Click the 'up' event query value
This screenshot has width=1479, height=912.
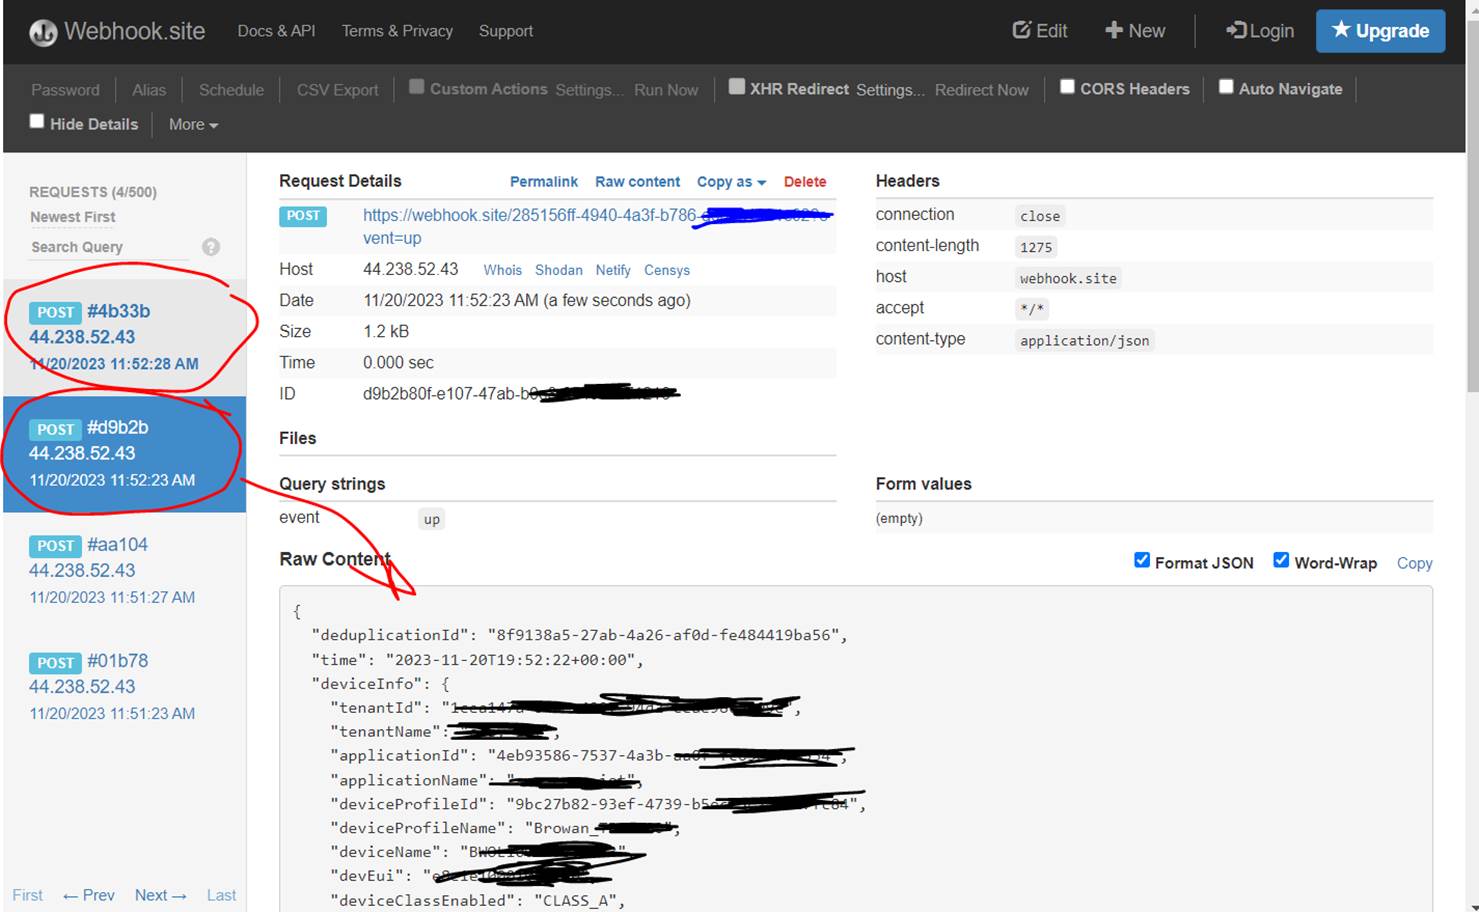(431, 519)
